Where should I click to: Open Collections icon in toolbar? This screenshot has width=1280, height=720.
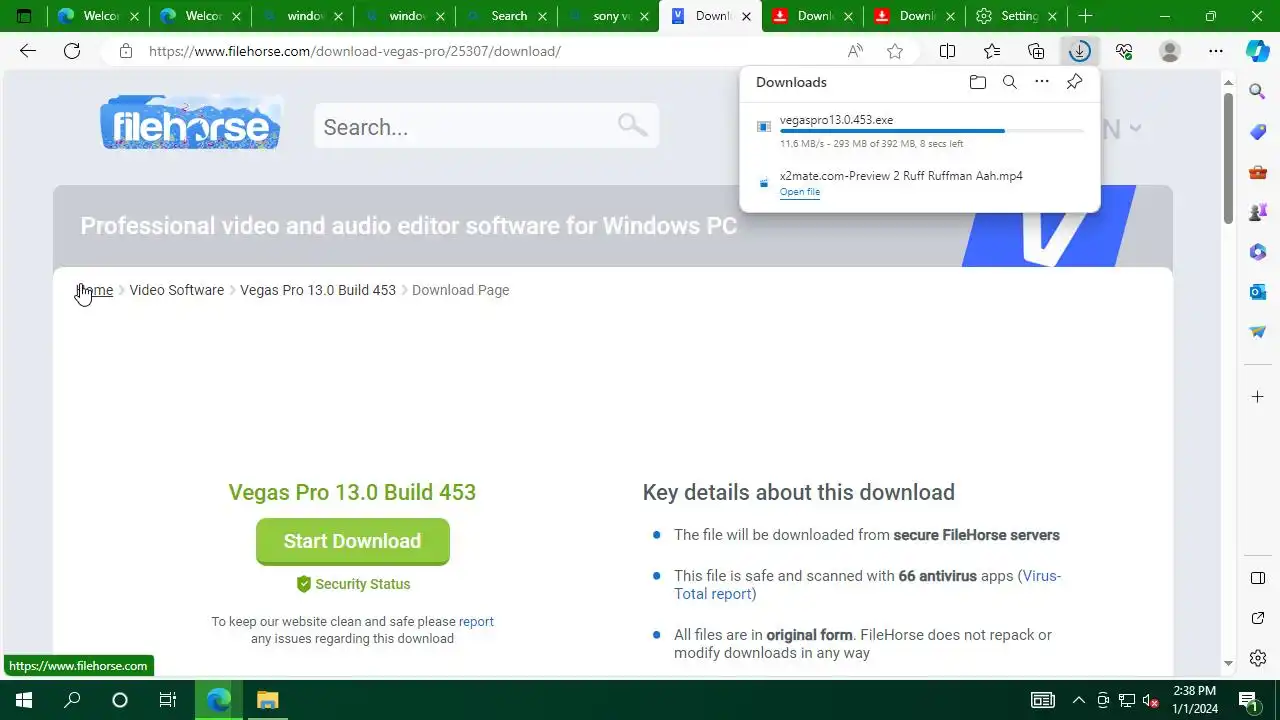click(x=1036, y=51)
